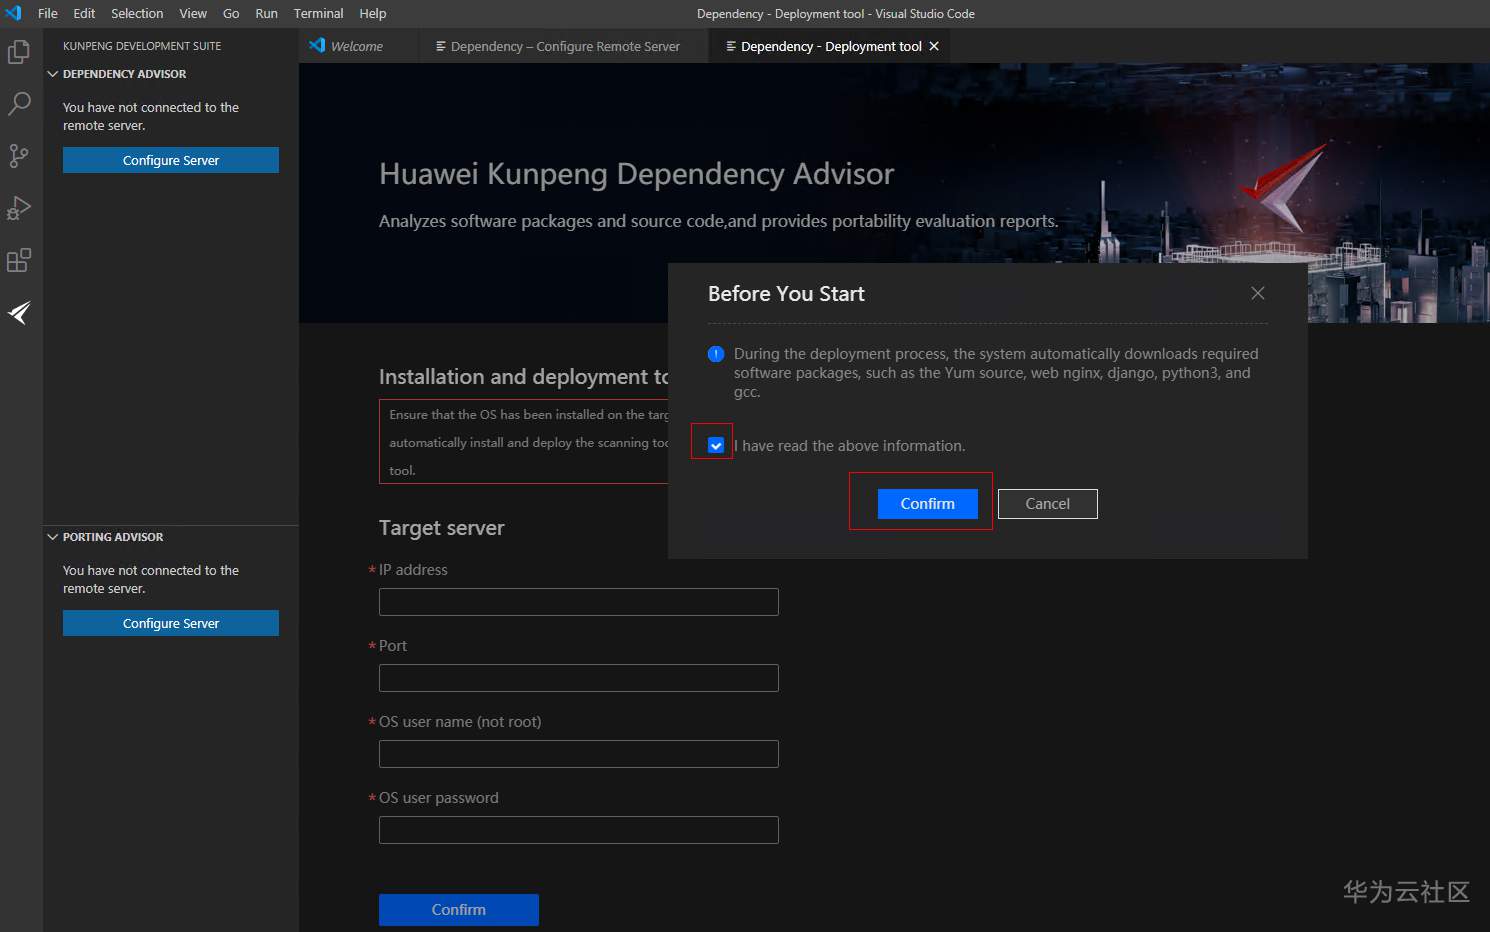Screen dimensions: 1490x932
Task: Click Confirm in the Before You Start dialog
Action: pos(928,504)
